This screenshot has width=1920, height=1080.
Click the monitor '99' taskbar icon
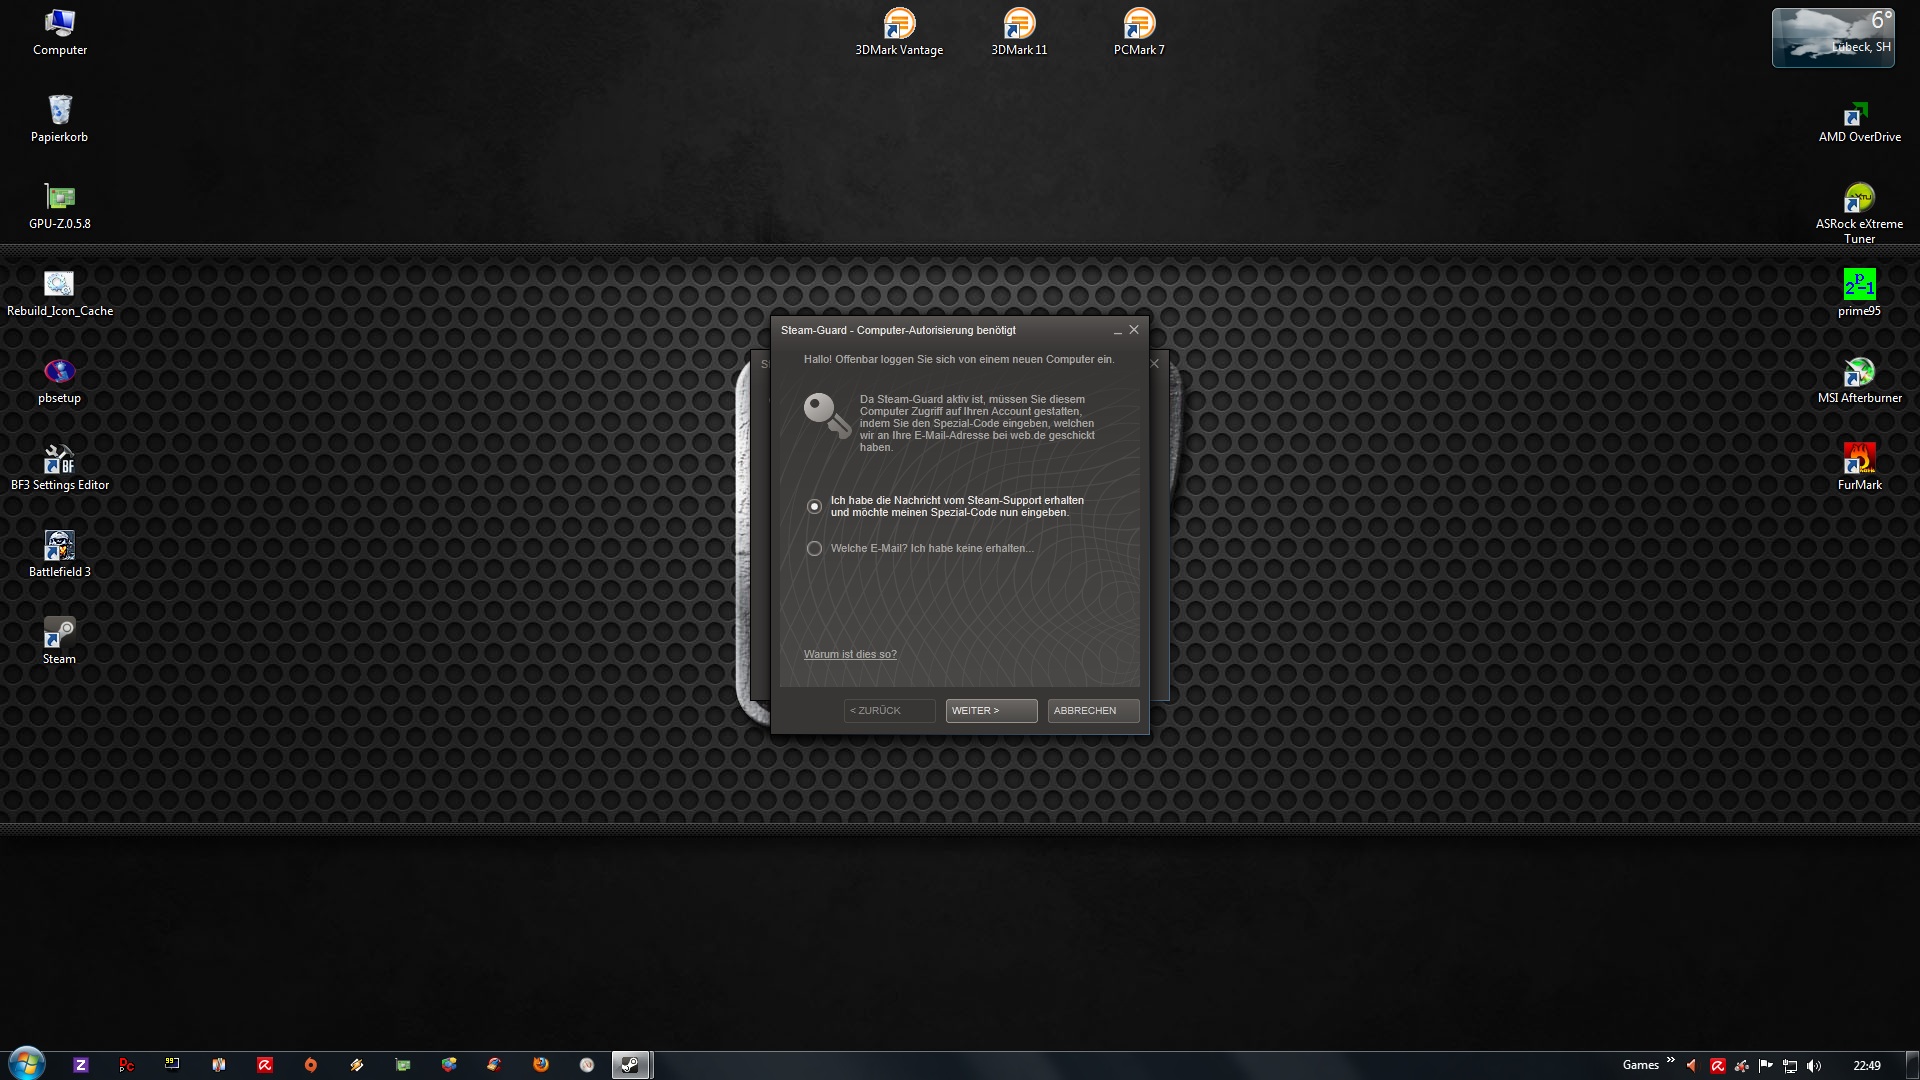pyautogui.click(x=173, y=1065)
